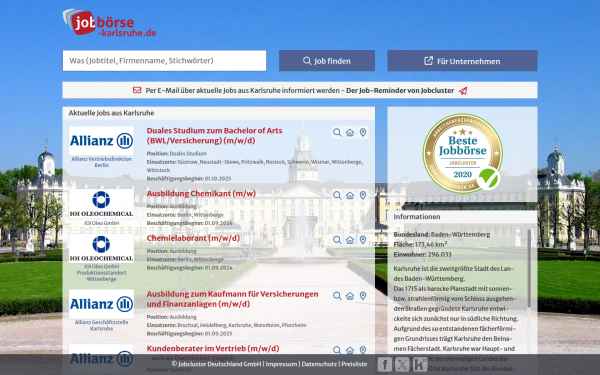Open the jobbörse-karlsruhe.de logo
Screen dimensions: 600x375
click(109, 23)
